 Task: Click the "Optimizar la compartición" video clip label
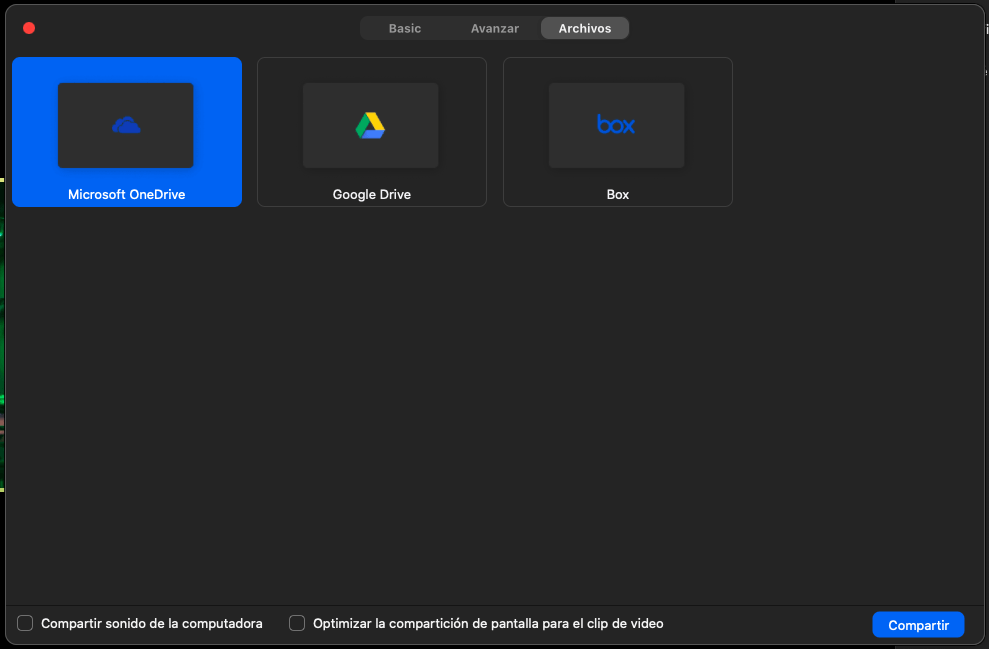point(488,624)
